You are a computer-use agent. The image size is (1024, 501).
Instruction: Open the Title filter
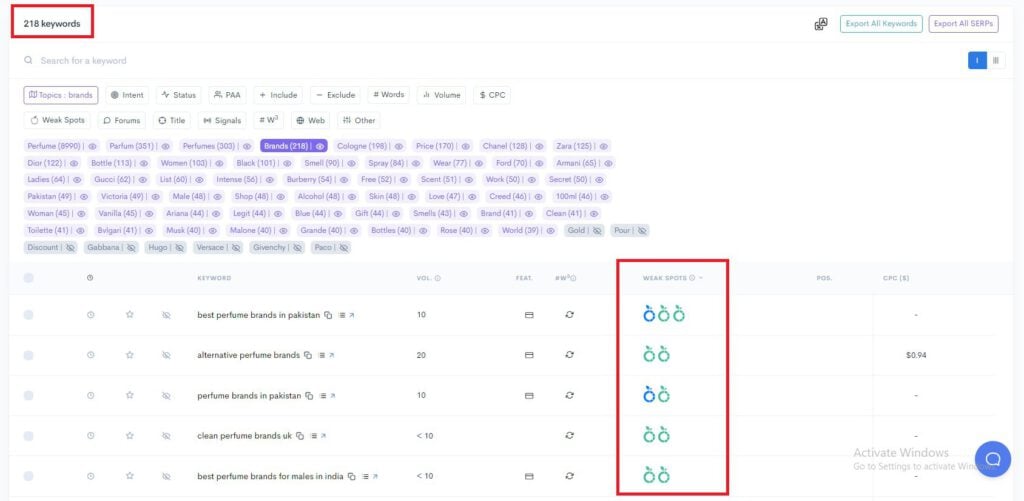172,120
